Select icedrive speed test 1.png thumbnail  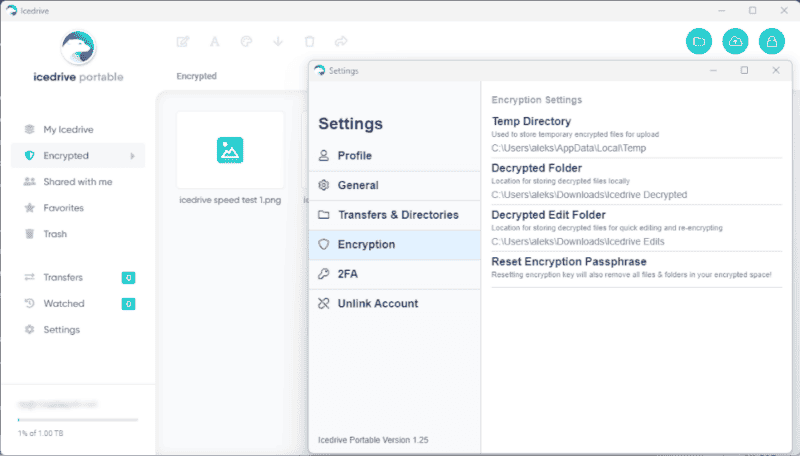230,150
